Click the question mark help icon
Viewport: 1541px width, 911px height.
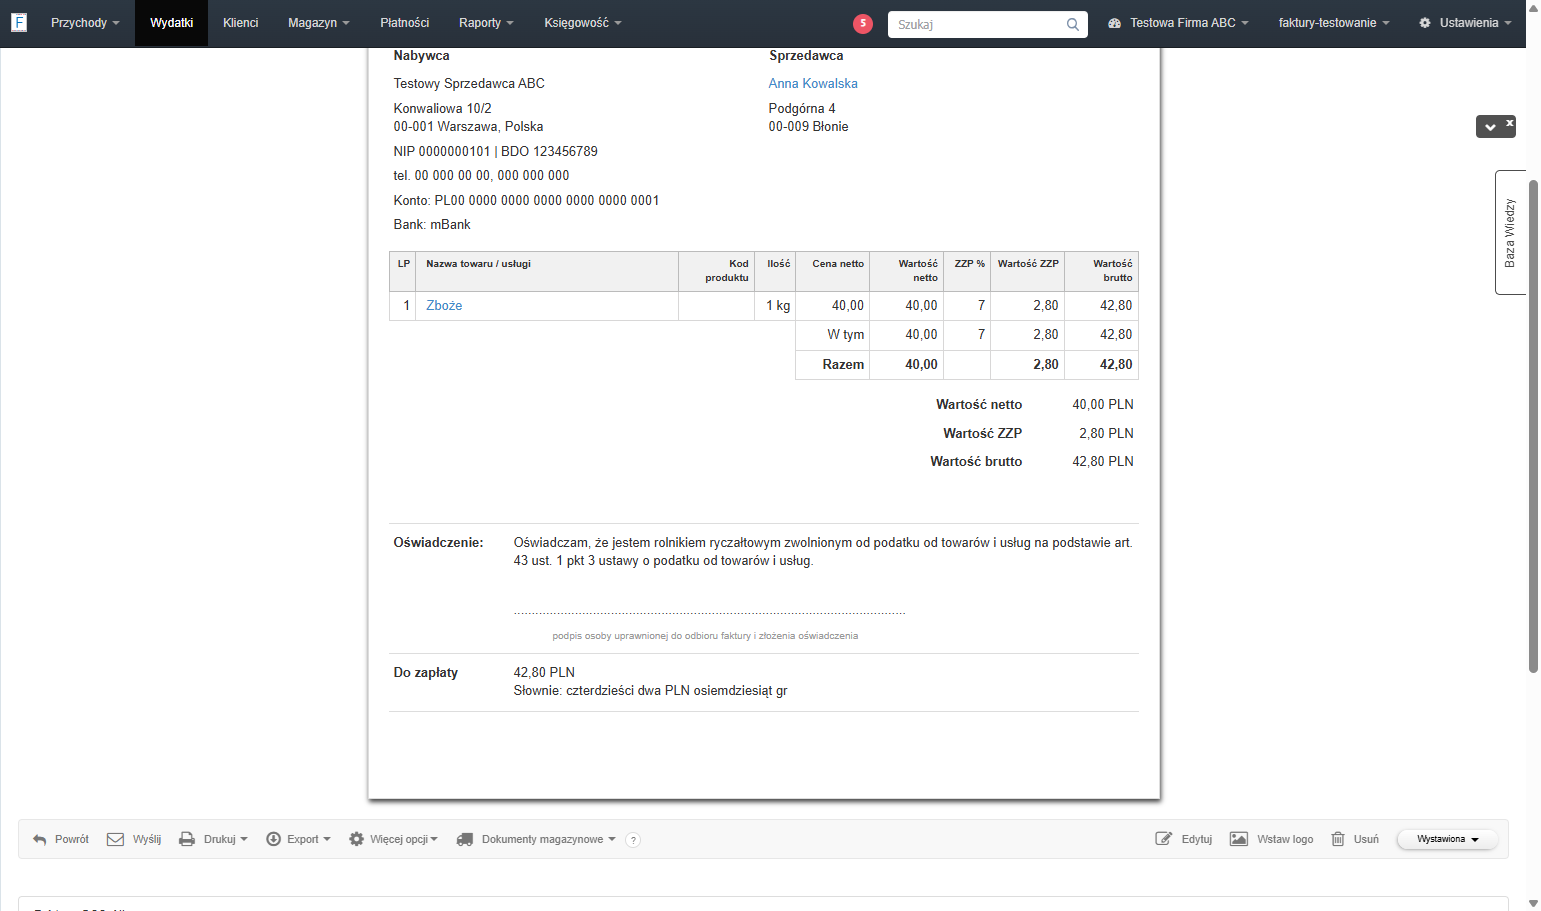(633, 841)
